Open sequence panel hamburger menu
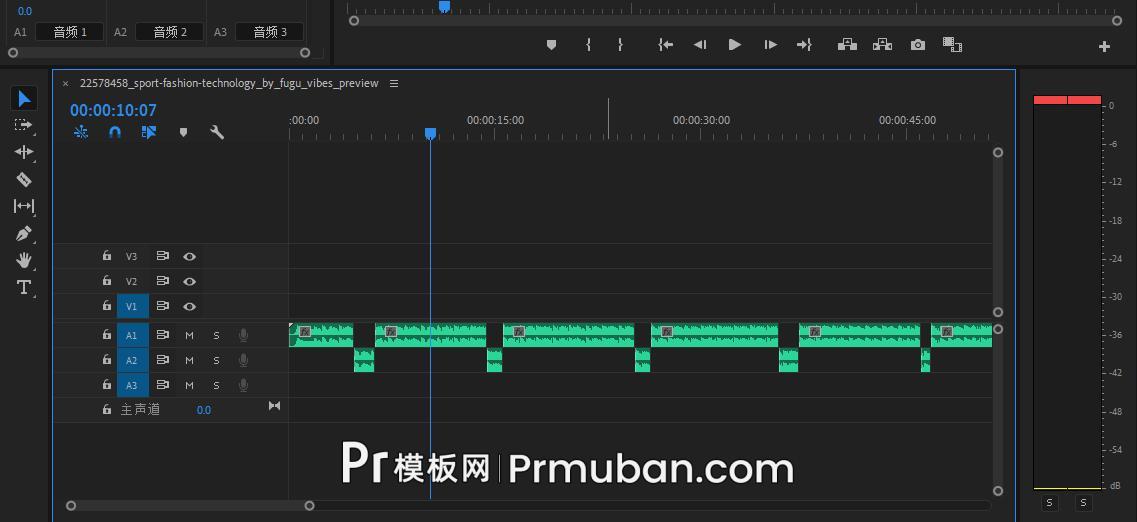 pos(394,83)
